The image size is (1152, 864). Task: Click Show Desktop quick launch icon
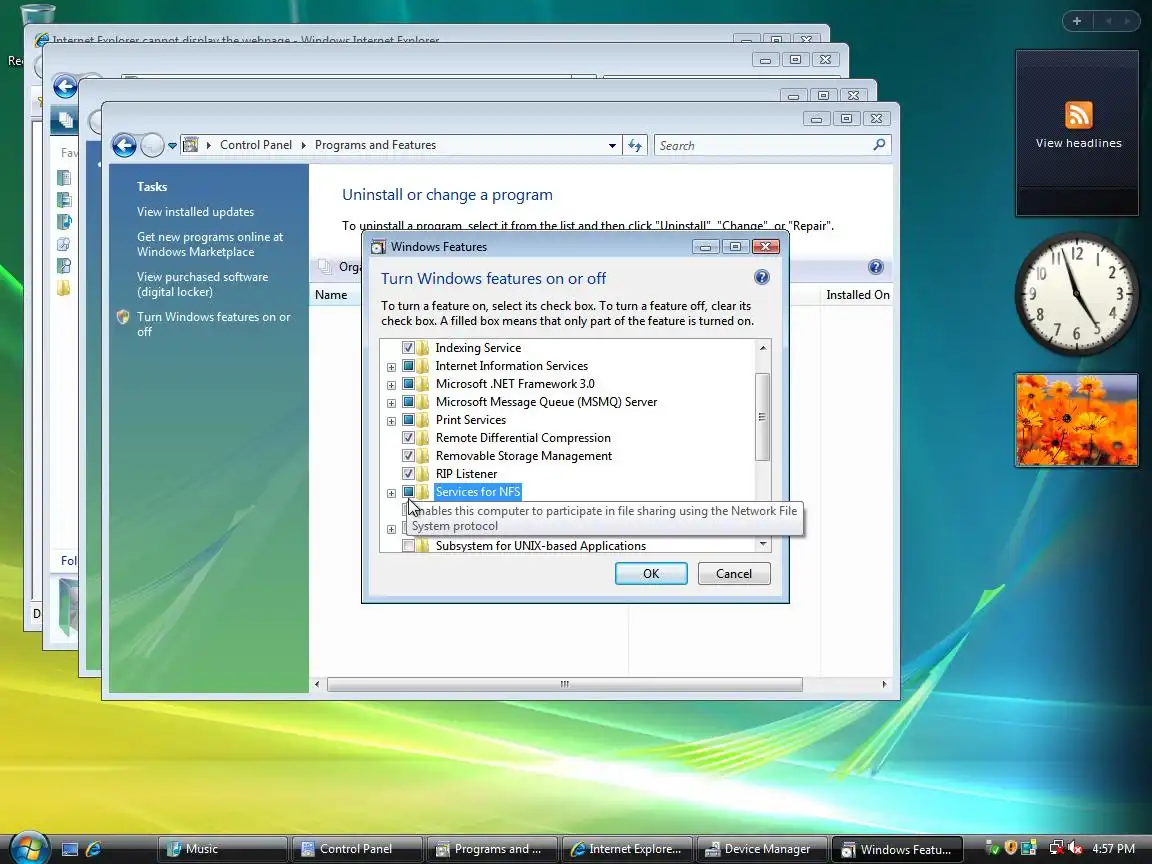[70, 849]
